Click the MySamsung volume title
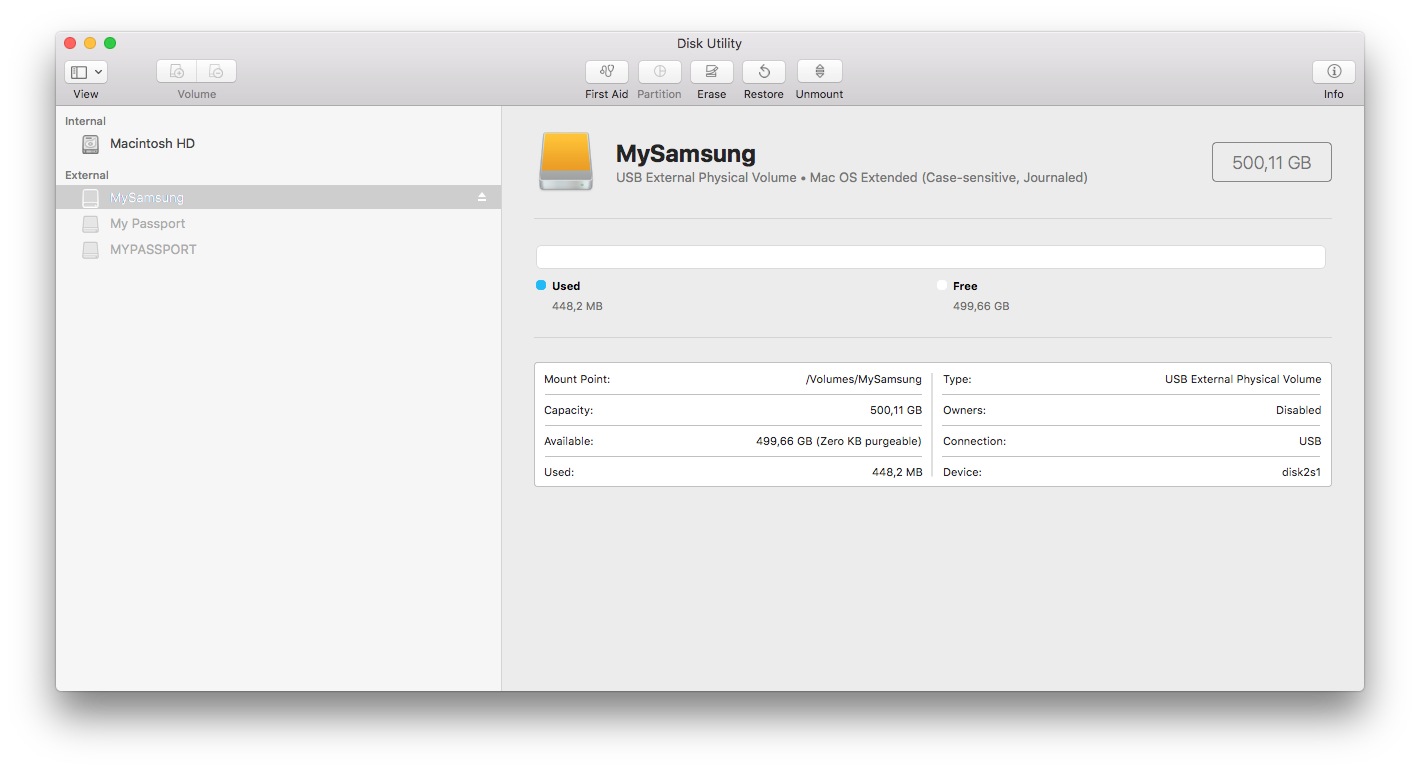Screen dimensions: 1420x771 pyautogui.click(x=686, y=154)
